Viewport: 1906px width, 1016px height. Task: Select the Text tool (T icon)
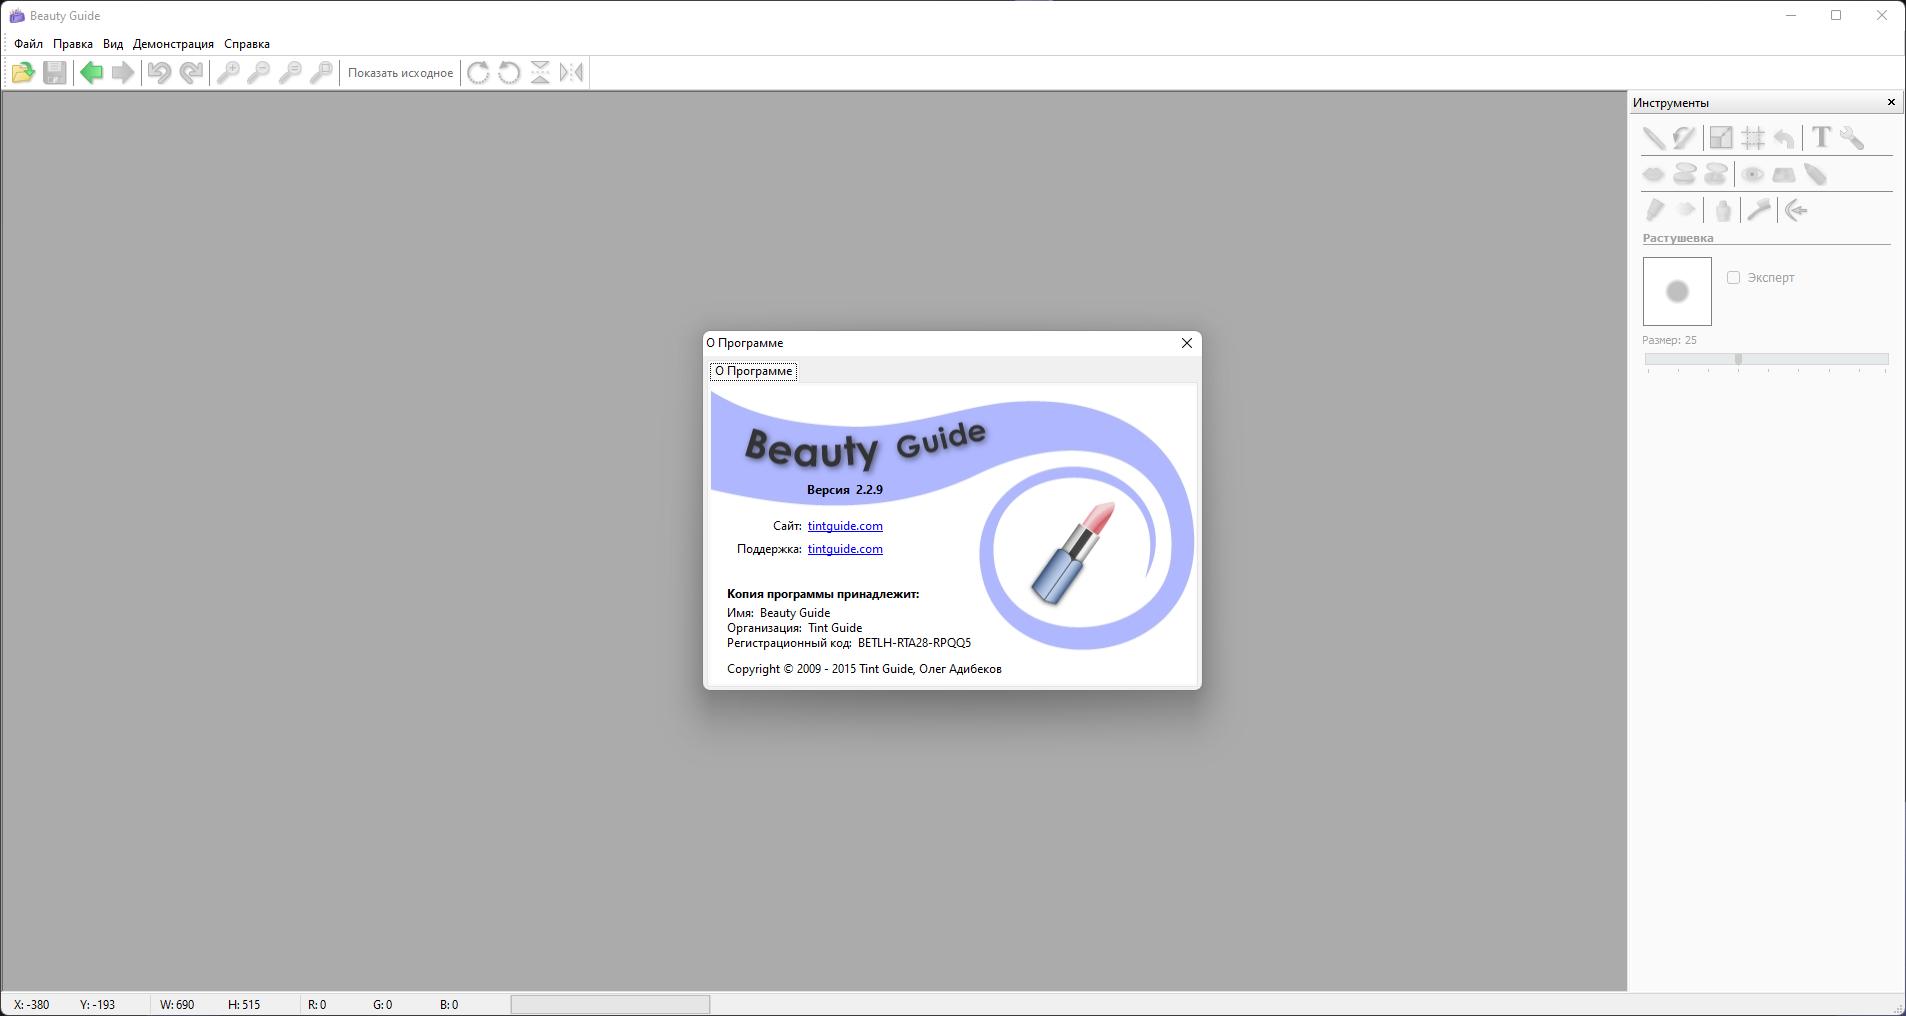(1821, 138)
